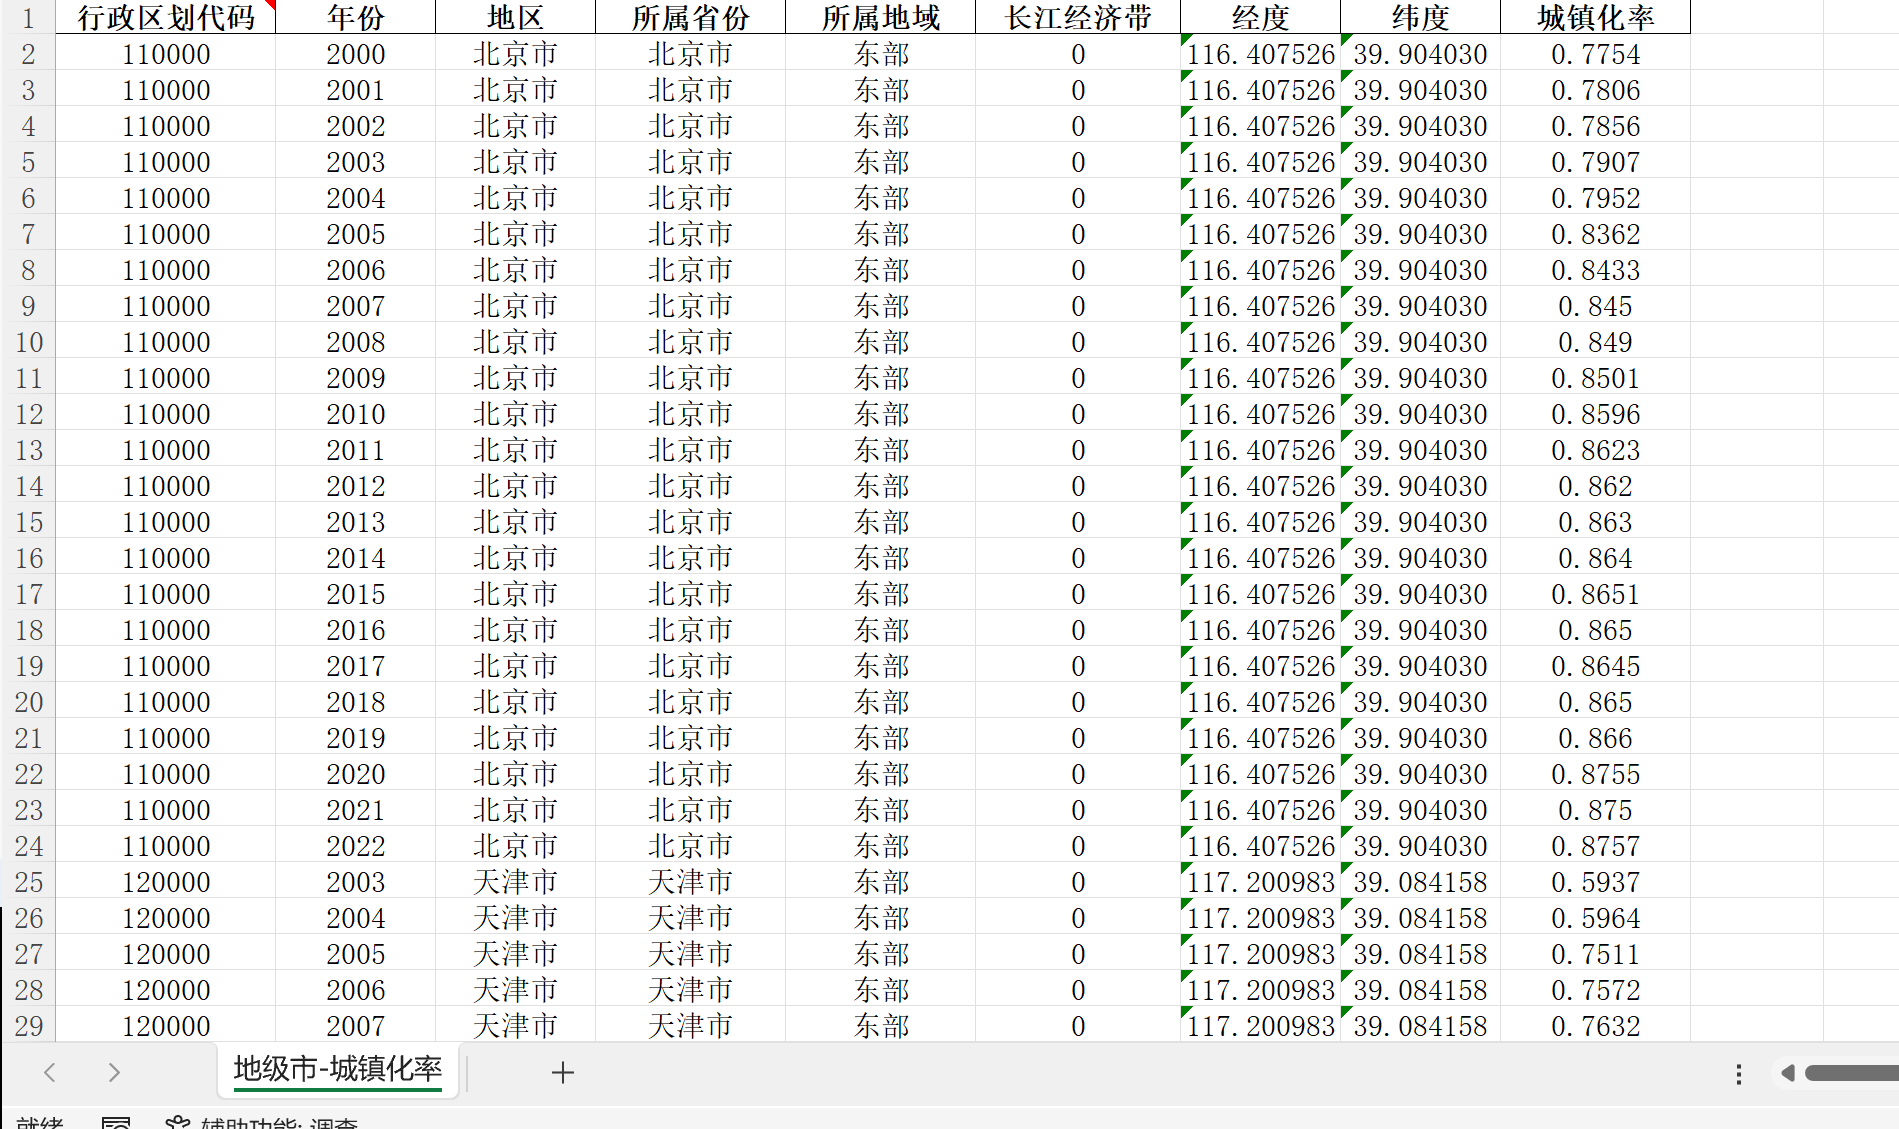This screenshot has height=1129, width=1899.
Task: Select the 所属地域 header cell
Action: pos(881,17)
